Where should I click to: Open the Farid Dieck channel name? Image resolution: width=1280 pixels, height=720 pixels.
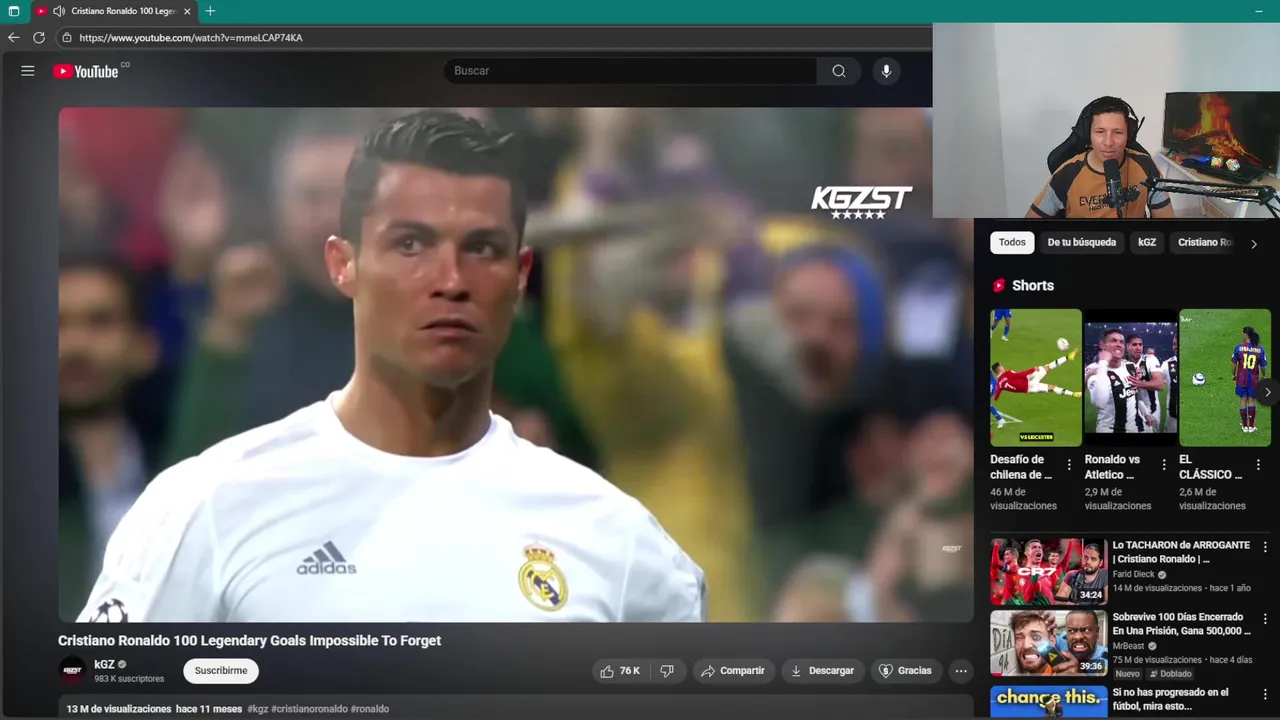coord(1133,575)
